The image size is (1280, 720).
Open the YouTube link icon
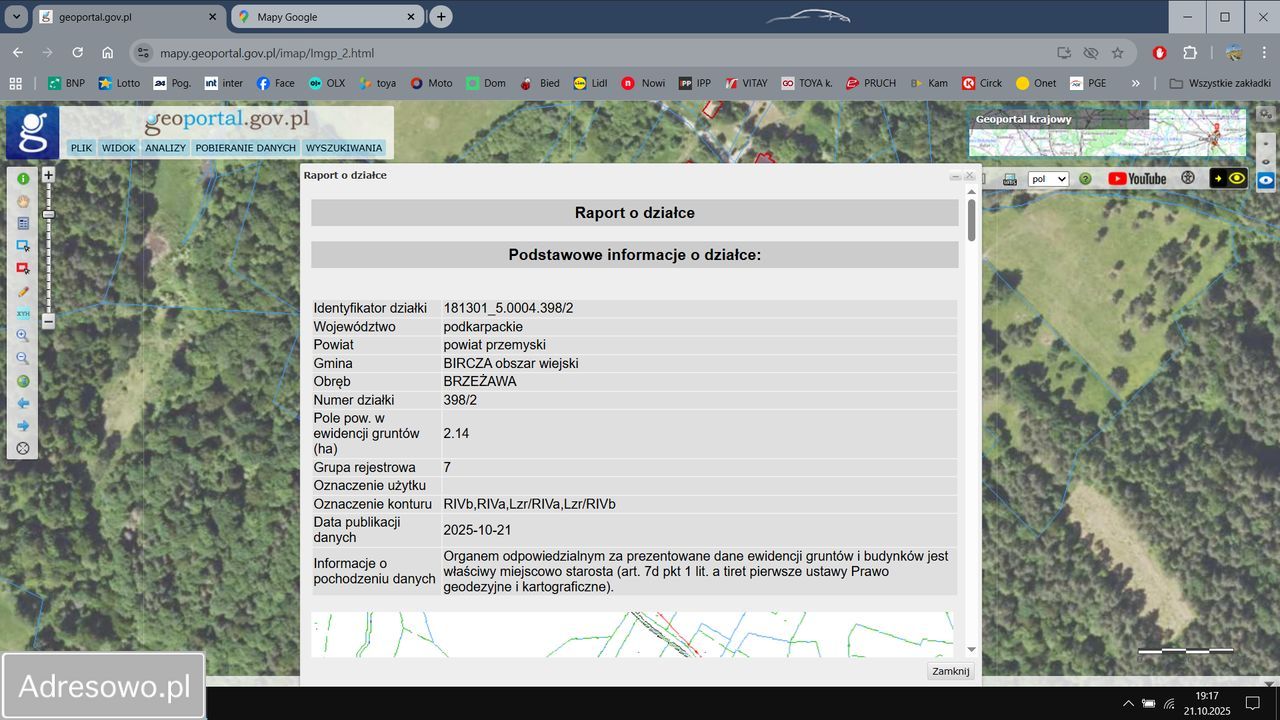[x=1135, y=179]
